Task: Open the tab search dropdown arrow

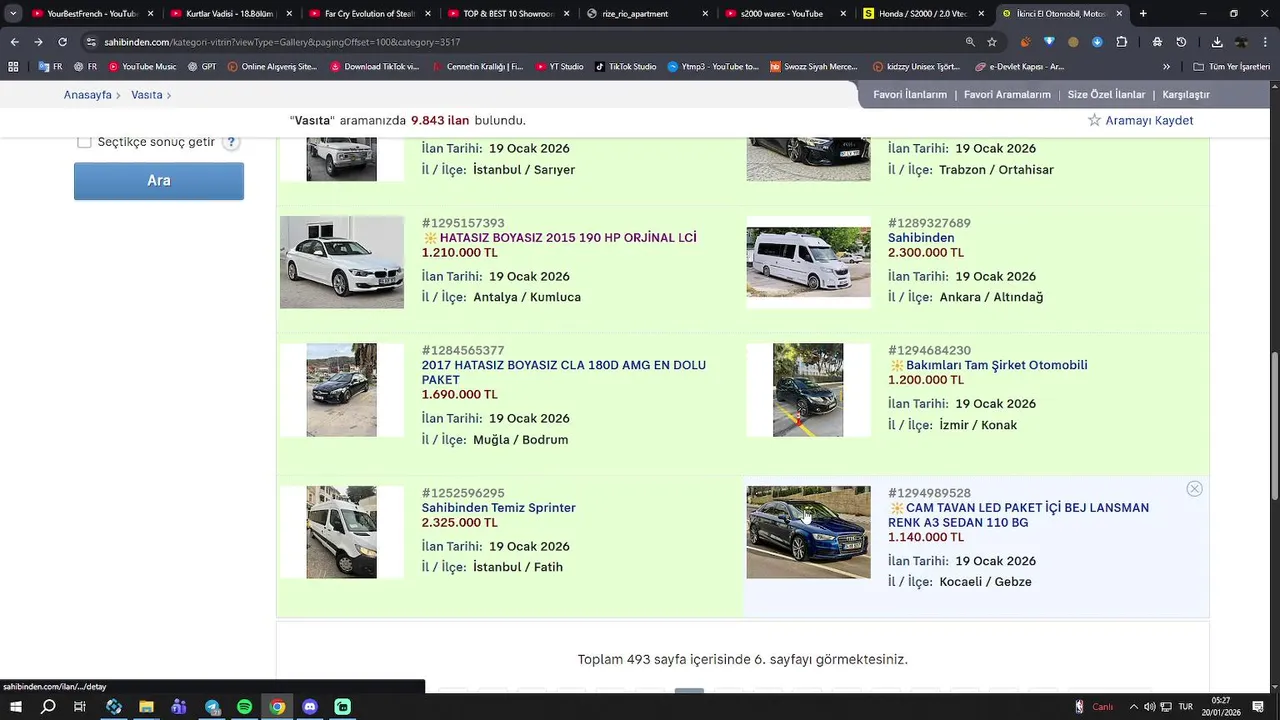Action: click(13, 14)
